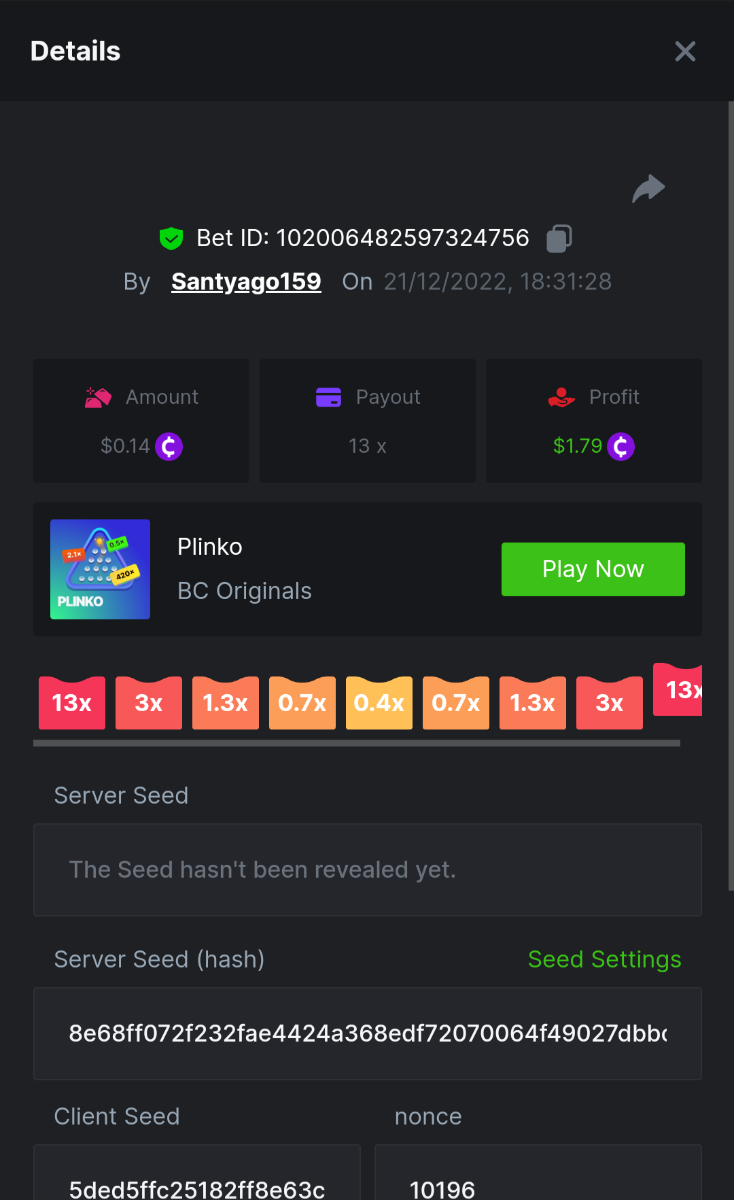Close the Details dialog
This screenshot has height=1200, width=734.
click(x=685, y=51)
